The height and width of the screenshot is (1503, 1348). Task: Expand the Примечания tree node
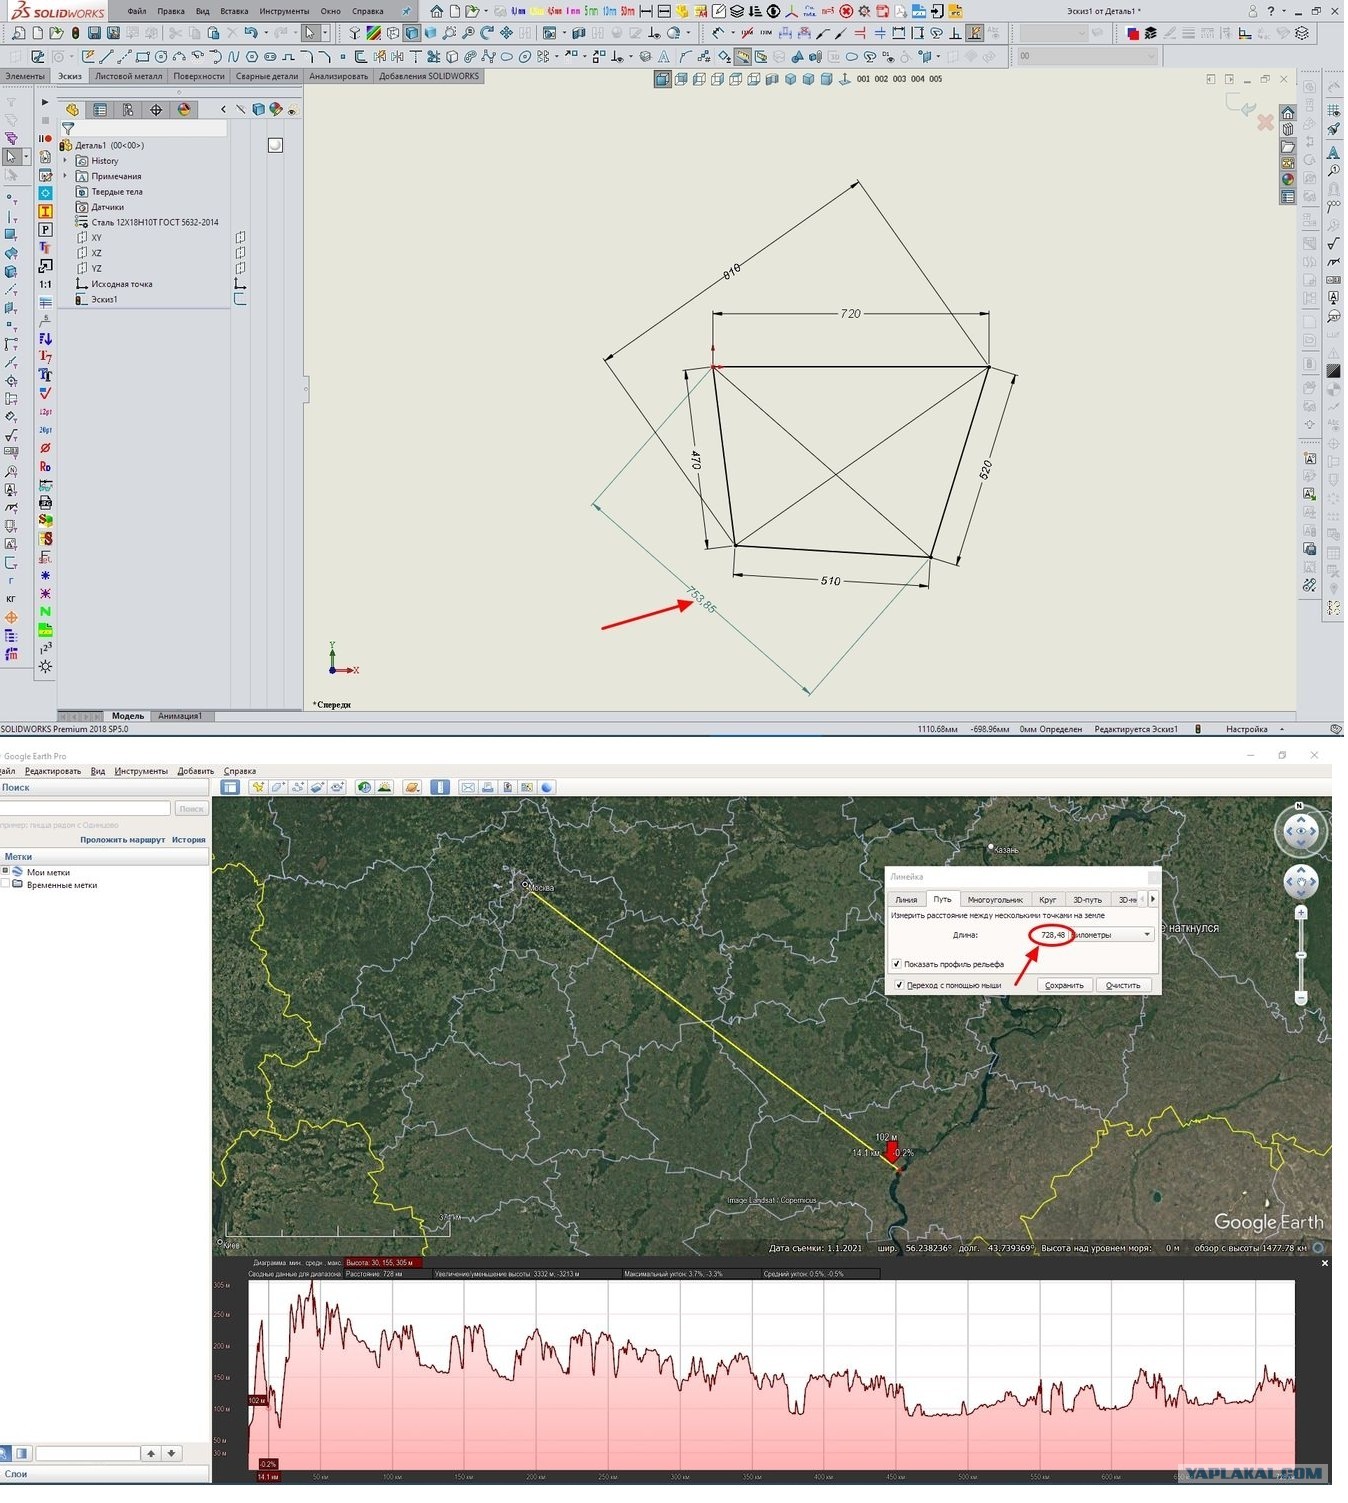pos(66,176)
